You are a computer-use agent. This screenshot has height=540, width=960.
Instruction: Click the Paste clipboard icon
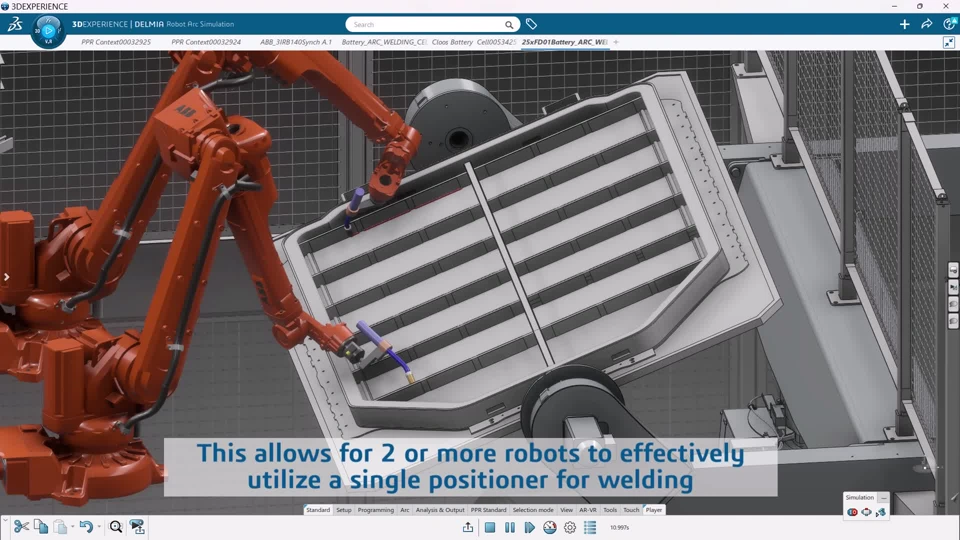coord(60,527)
